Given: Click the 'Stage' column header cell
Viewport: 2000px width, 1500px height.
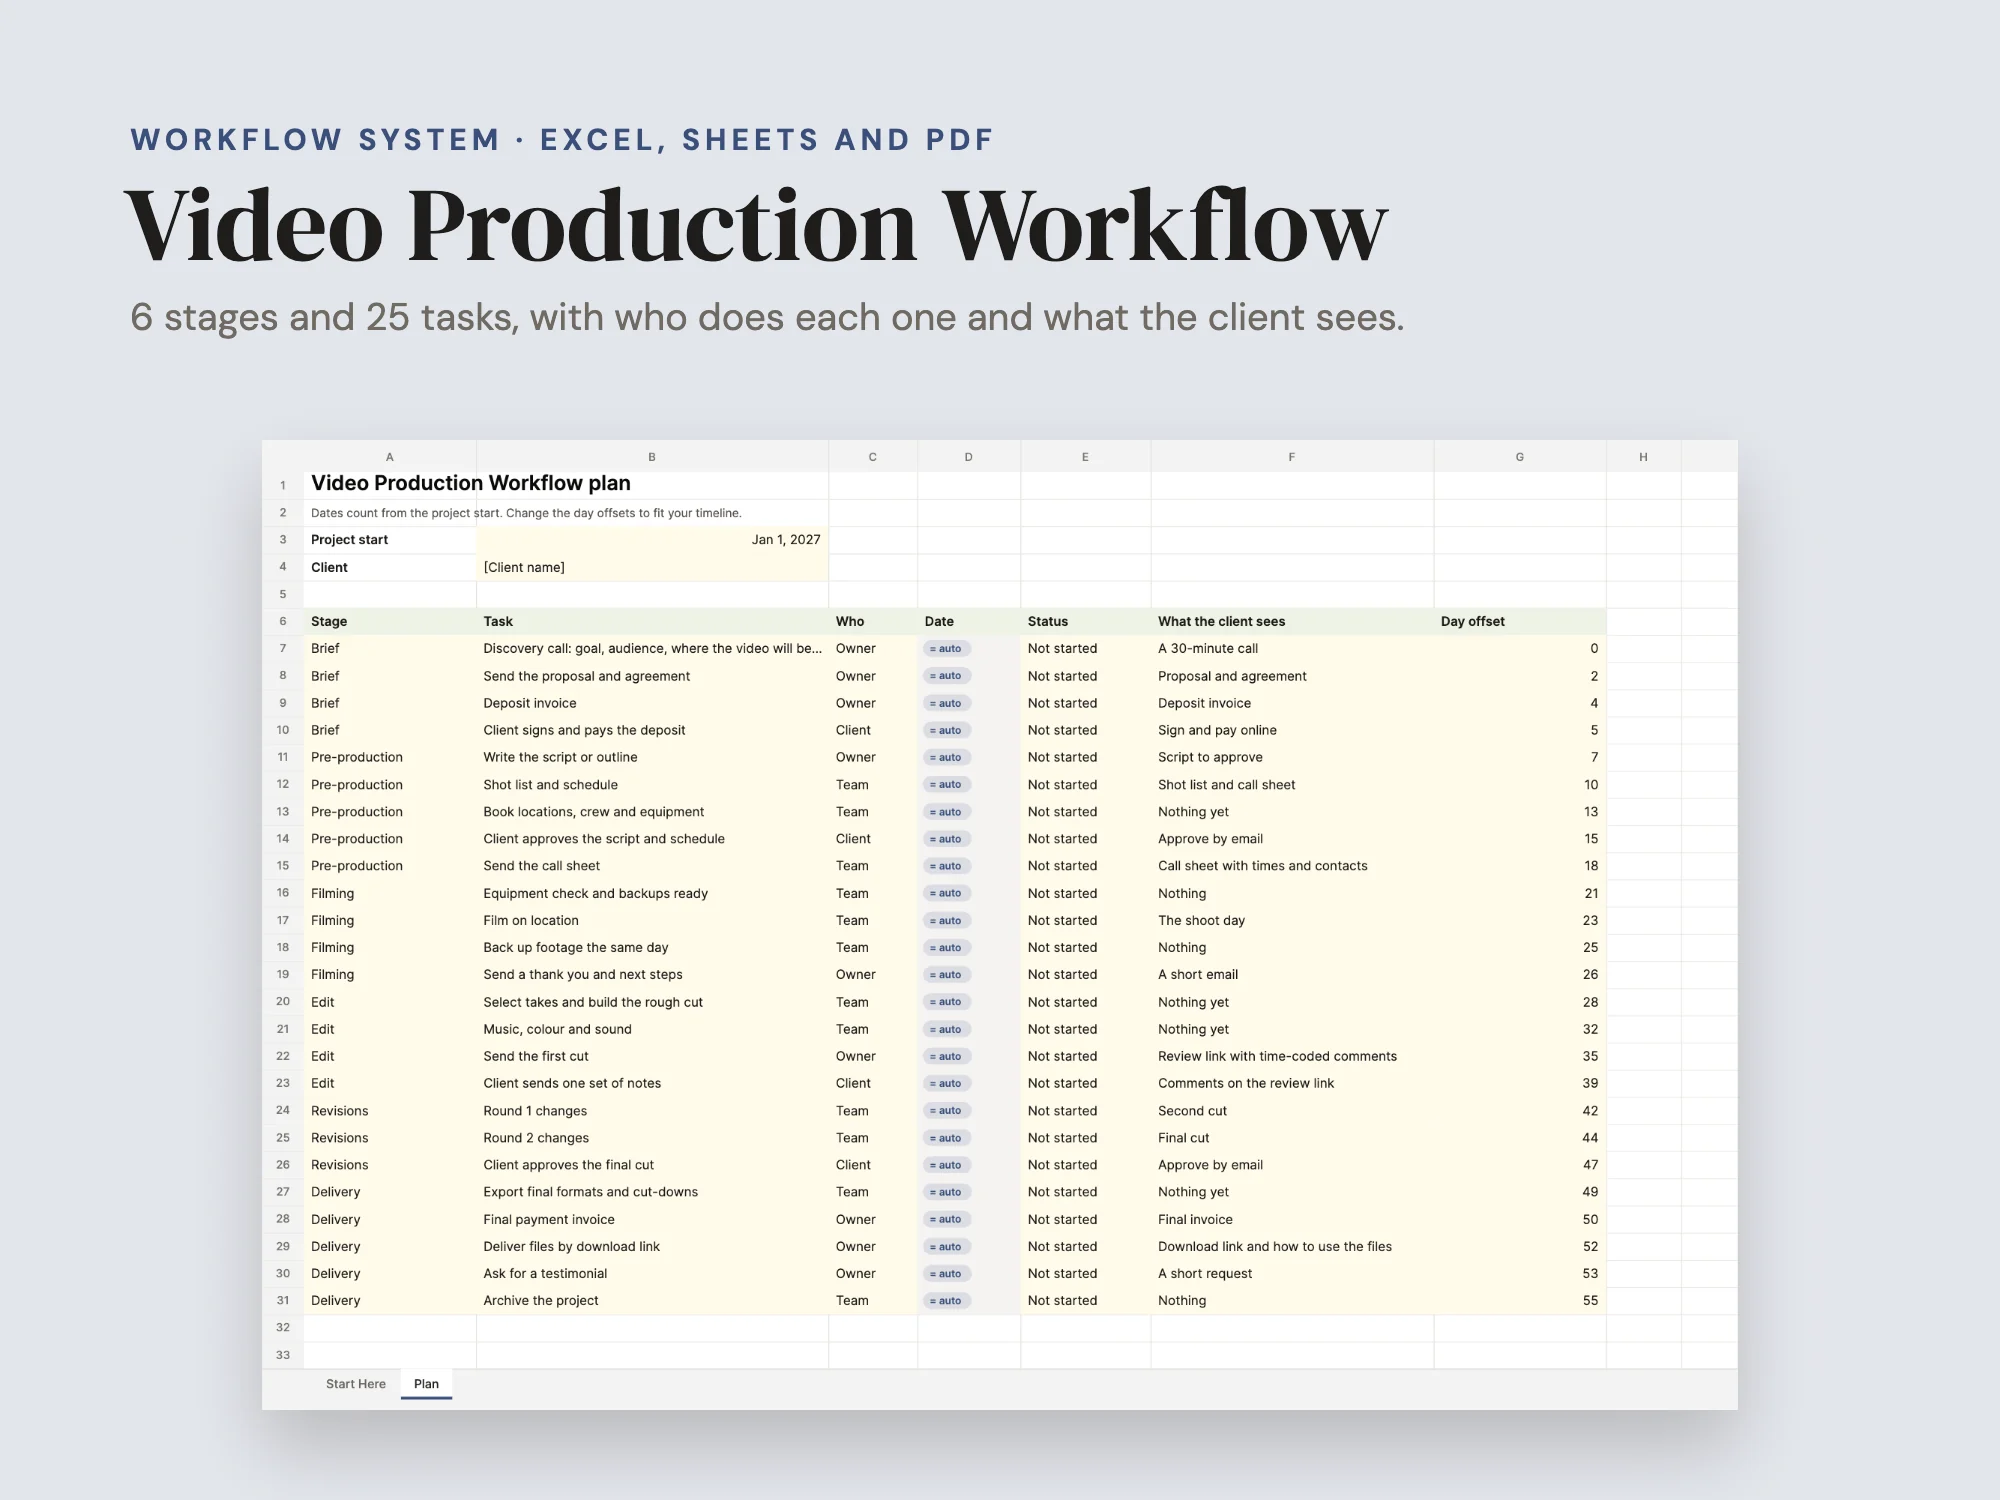Looking at the screenshot, I should click(390, 622).
